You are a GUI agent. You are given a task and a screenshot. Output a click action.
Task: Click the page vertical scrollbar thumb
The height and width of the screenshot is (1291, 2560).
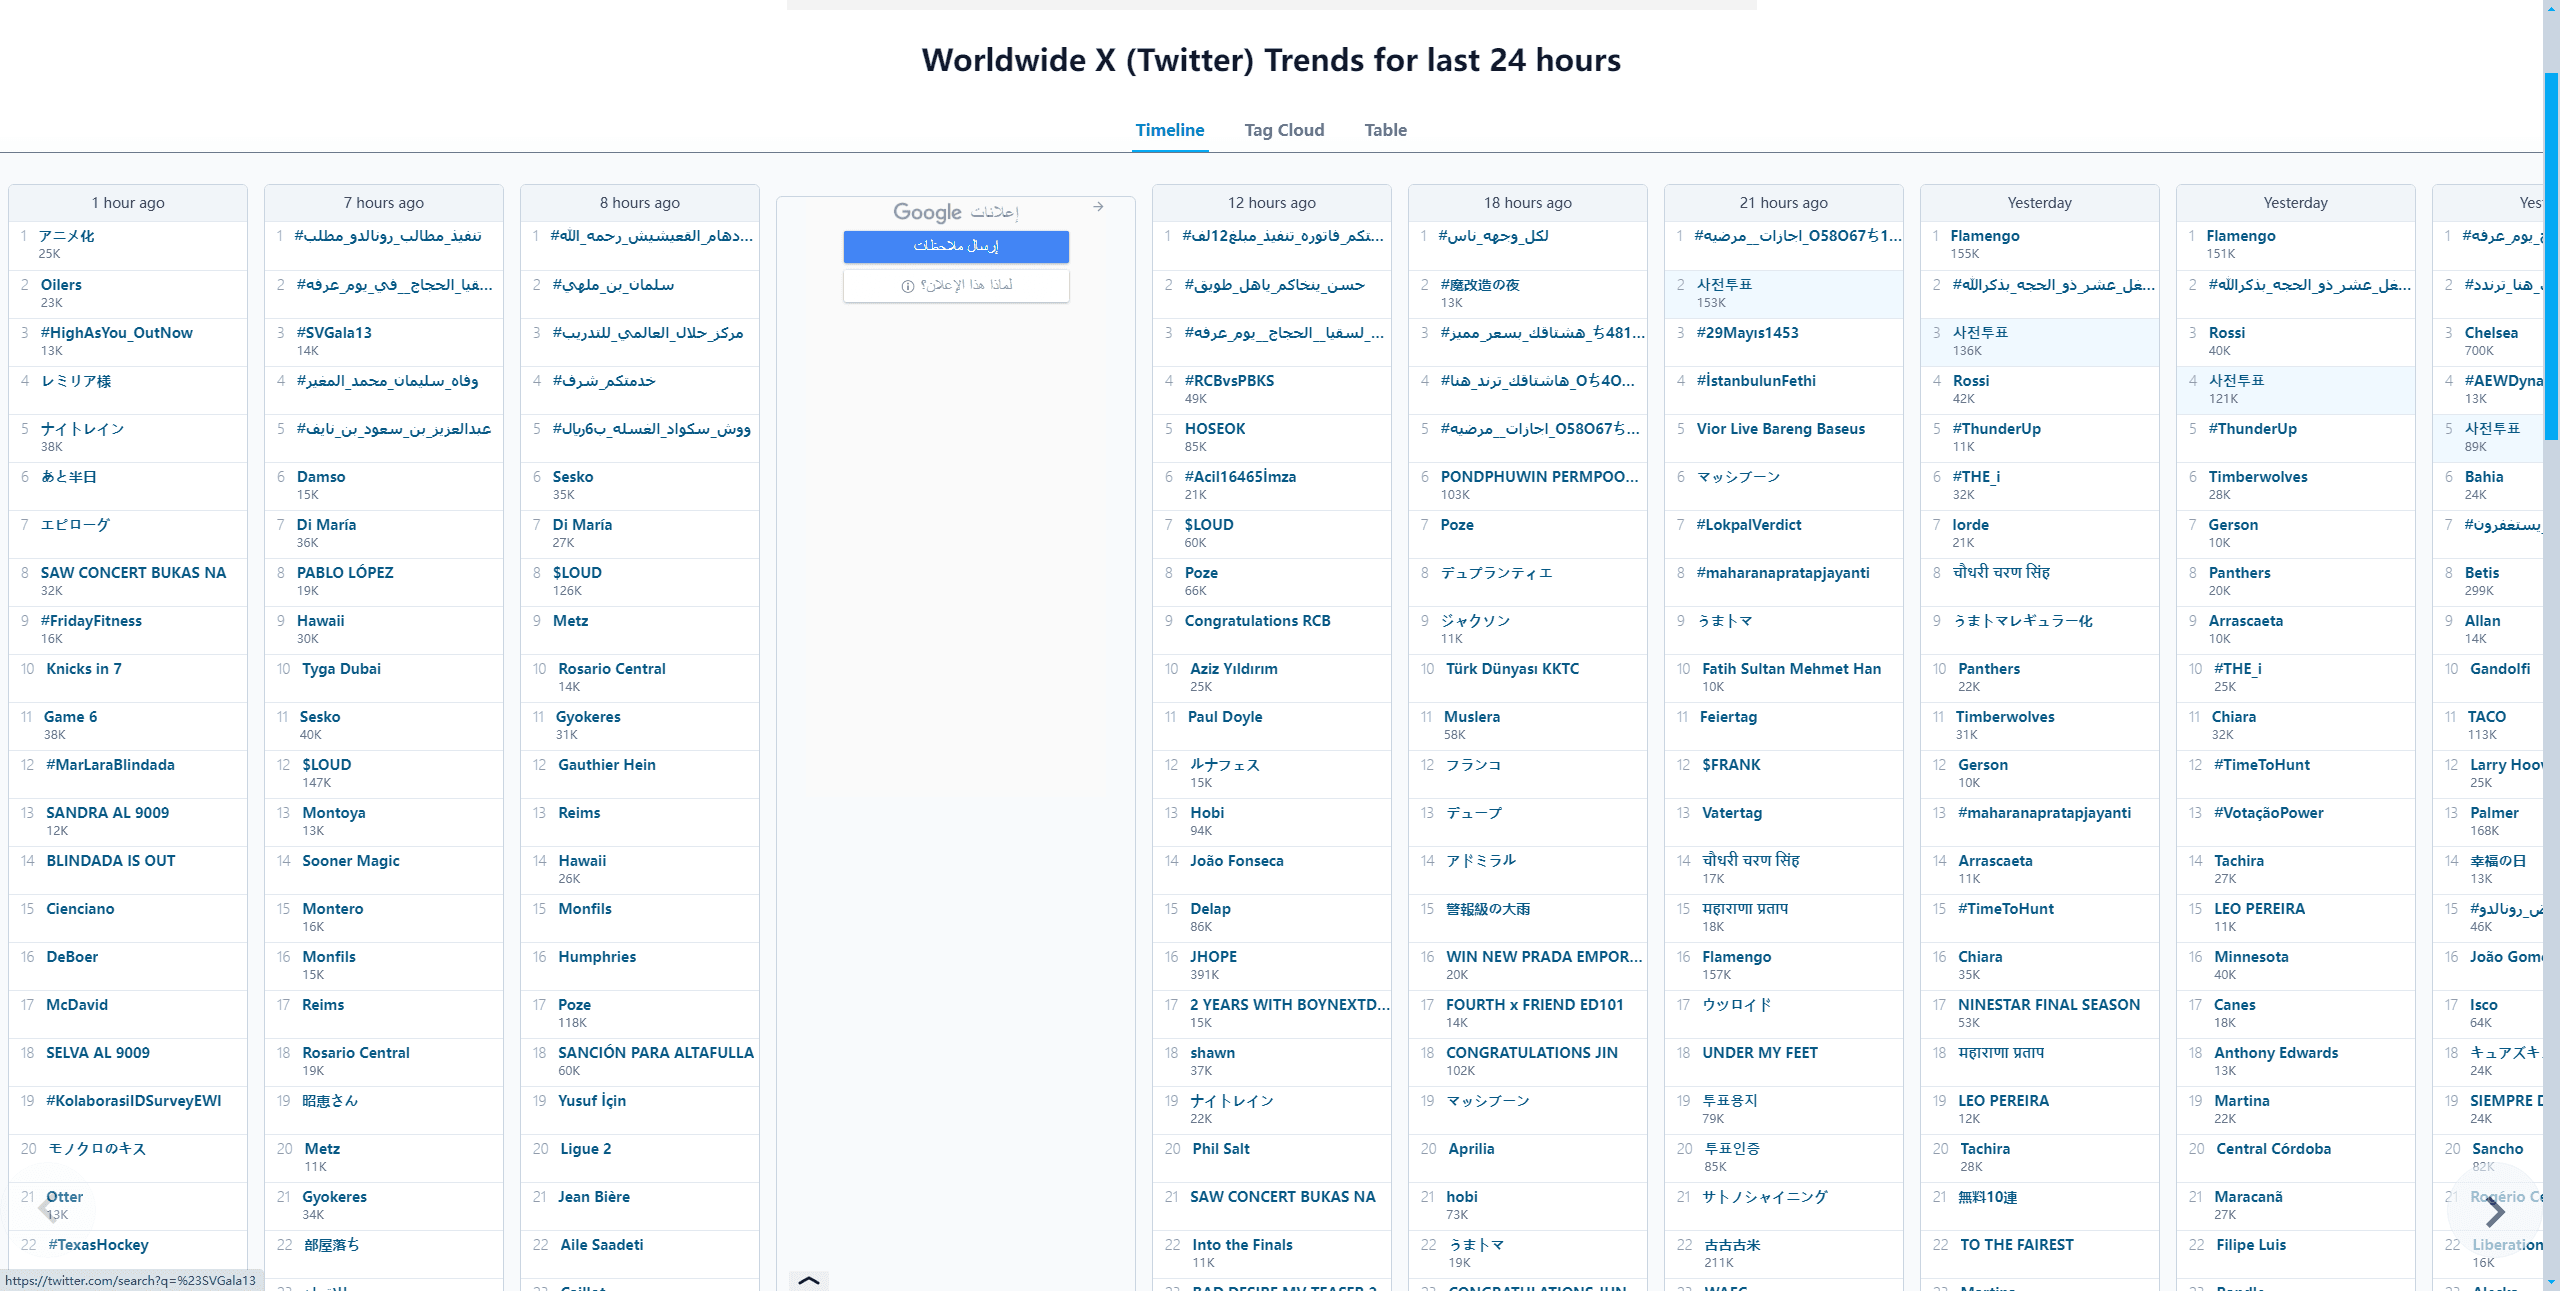[x=2552, y=255]
